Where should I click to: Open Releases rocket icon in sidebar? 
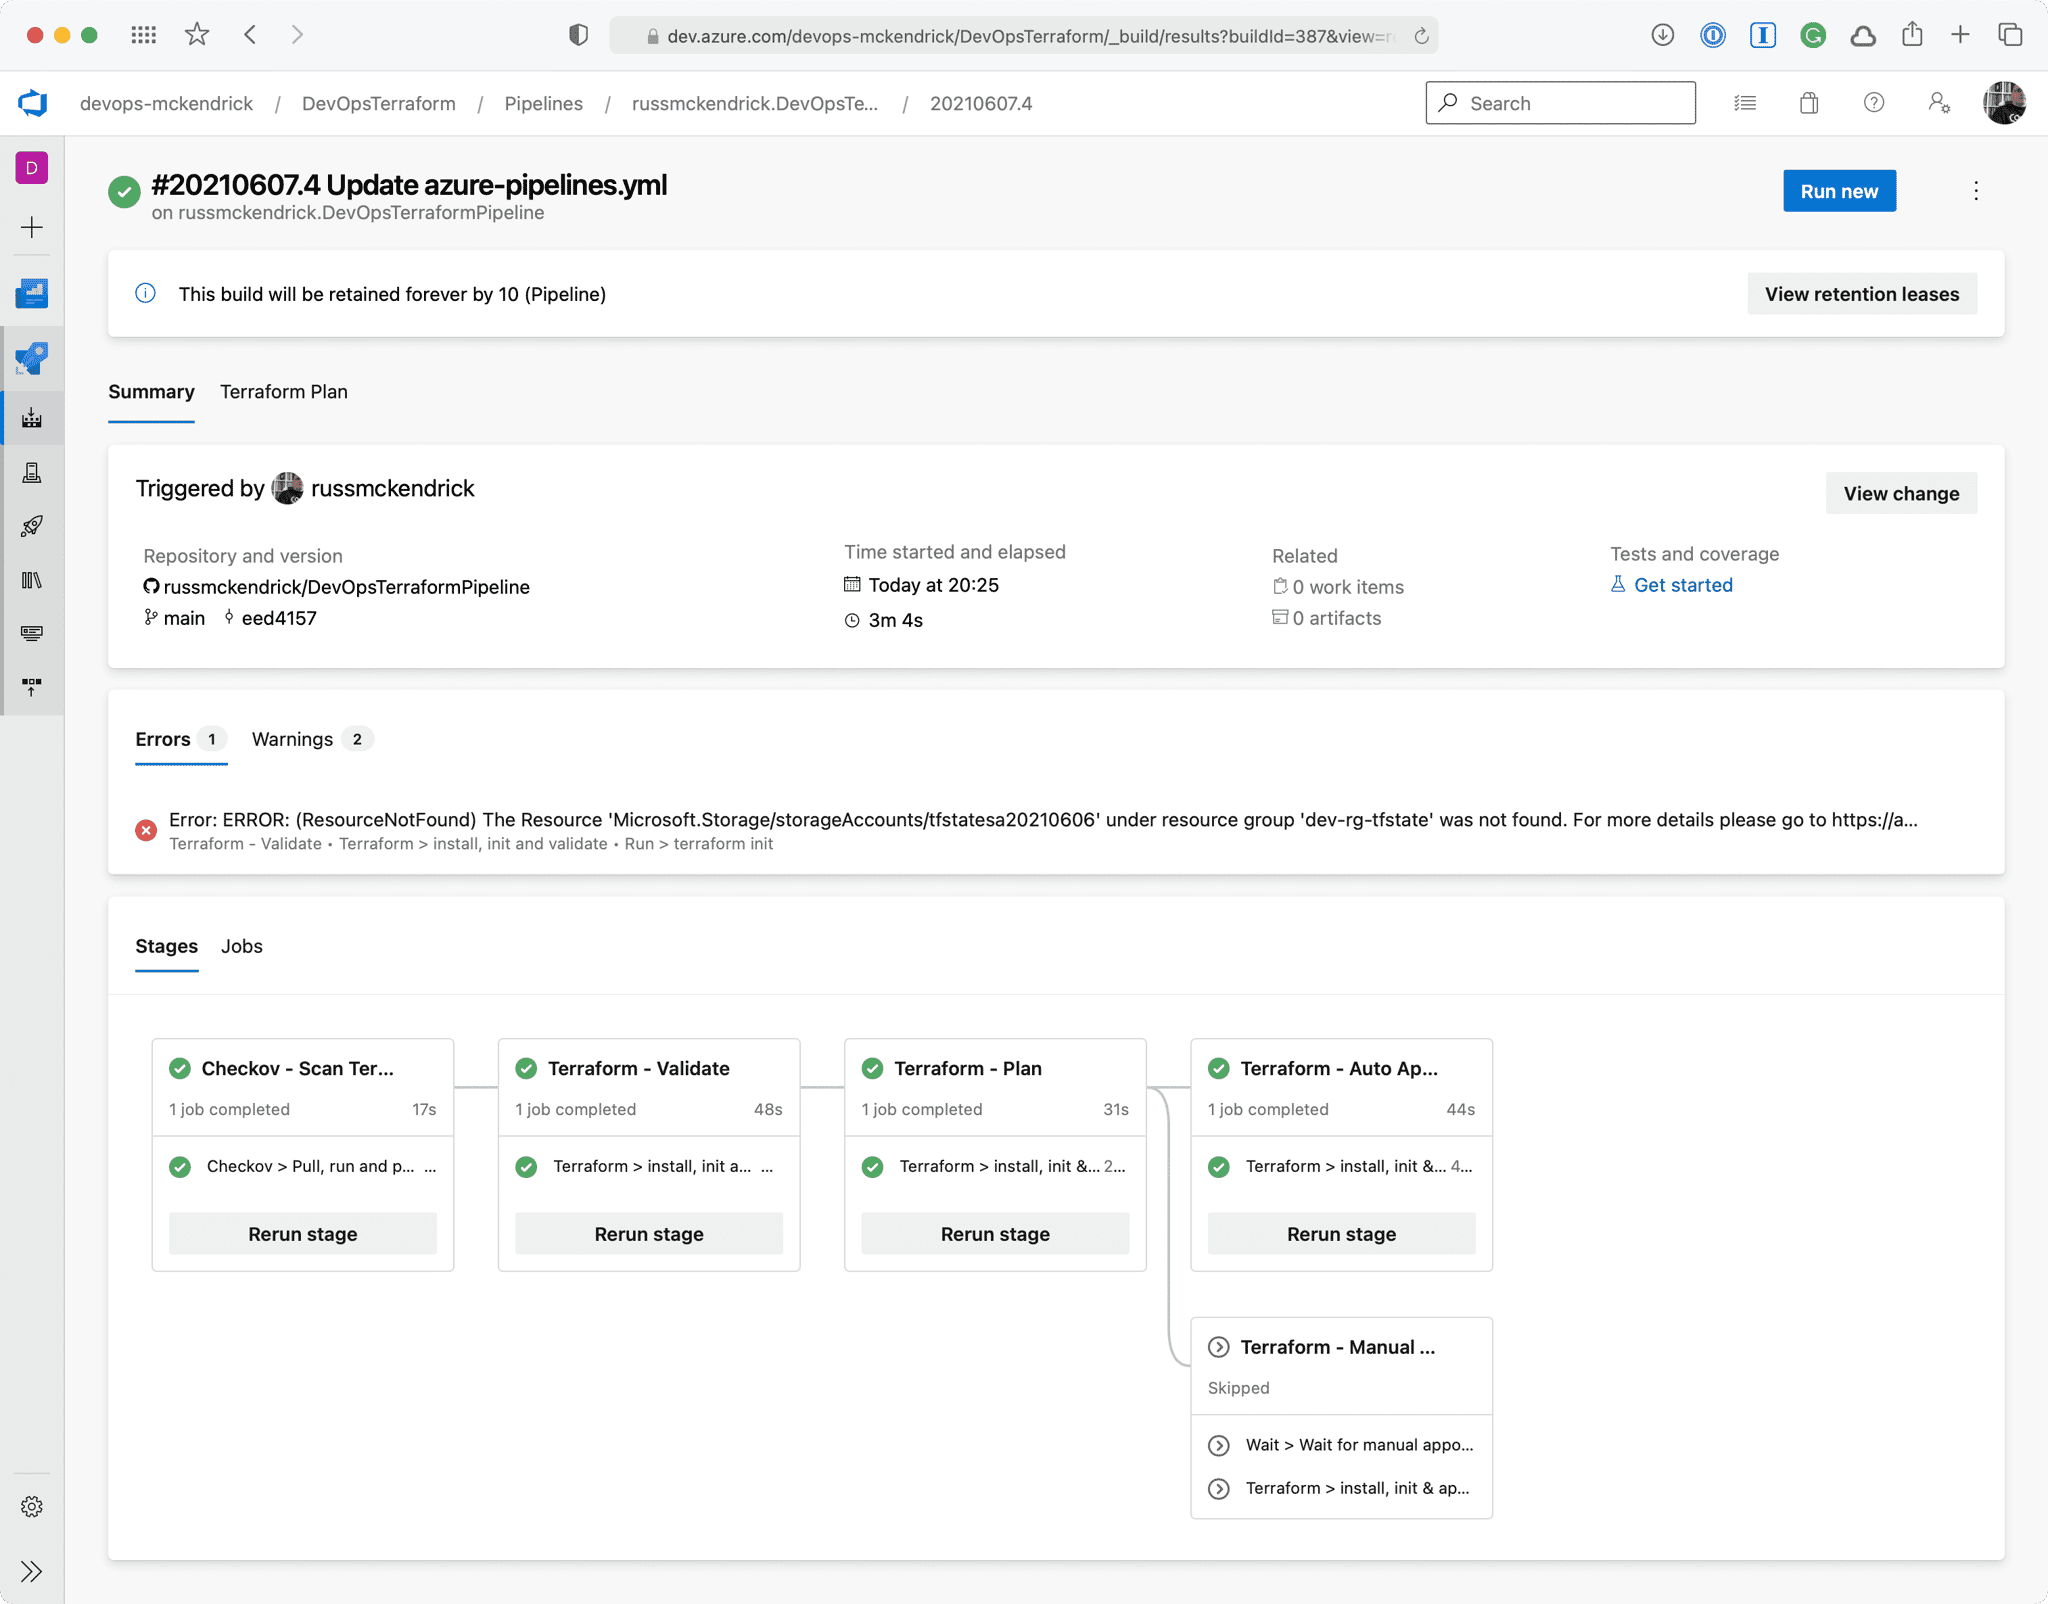[32, 526]
